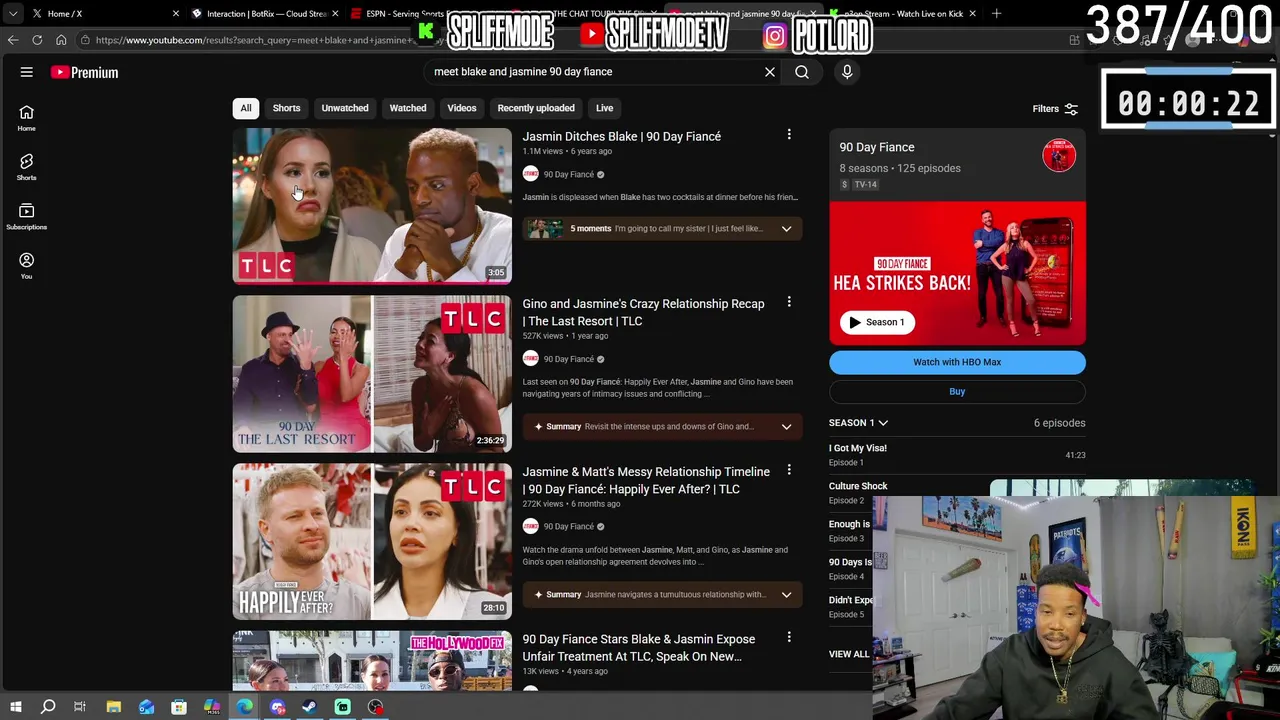The width and height of the screenshot is (1280, 720).
Task: Select the Watched filter chip
Action: pyautogui.click(x=408, y=108)
